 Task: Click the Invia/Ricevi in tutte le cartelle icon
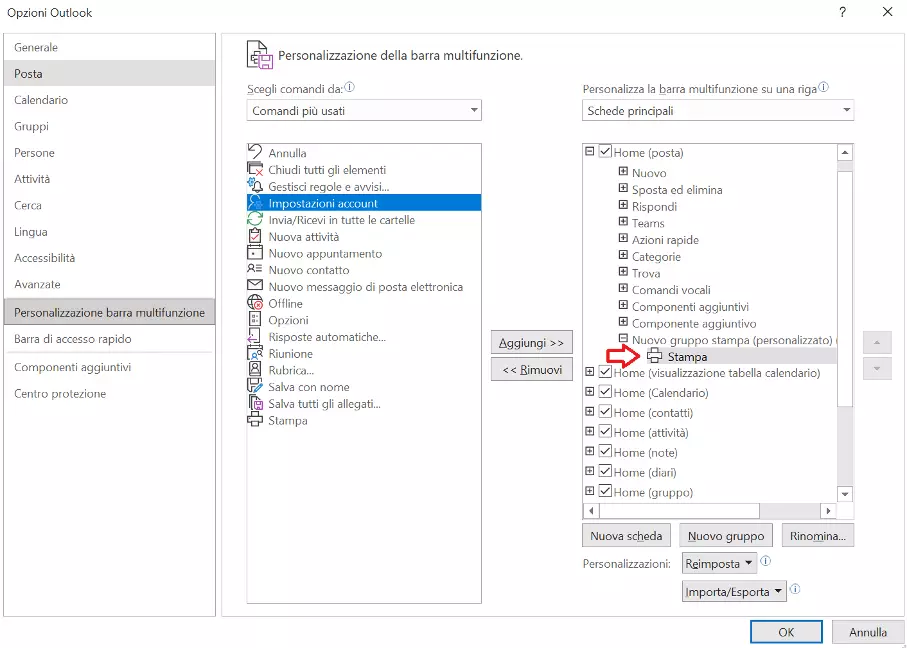(x=255, y=219)
